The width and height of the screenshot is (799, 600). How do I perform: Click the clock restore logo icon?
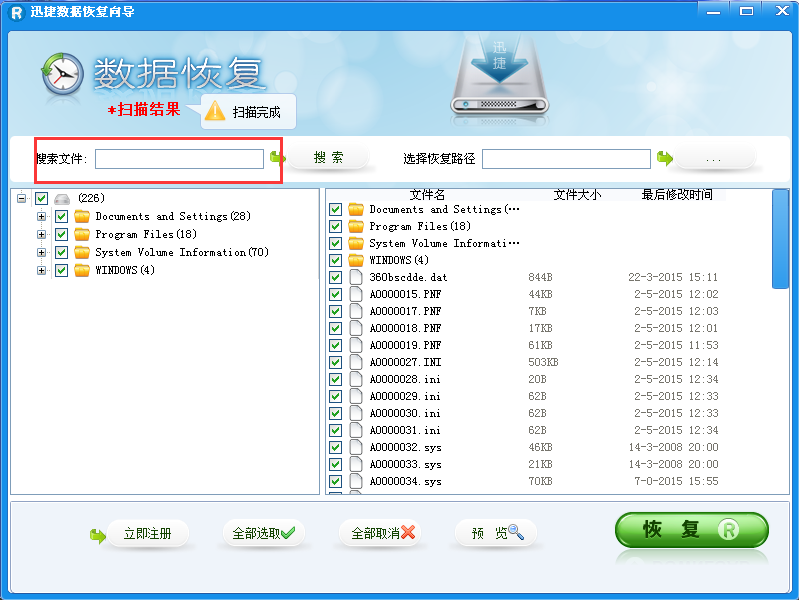pos(62,74)
